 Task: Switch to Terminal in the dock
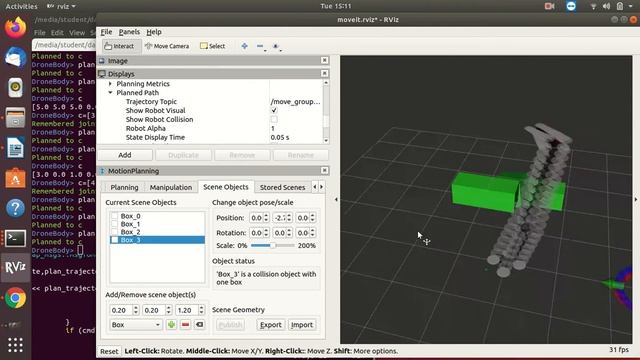pyautogui.click(x=15, y=238)
